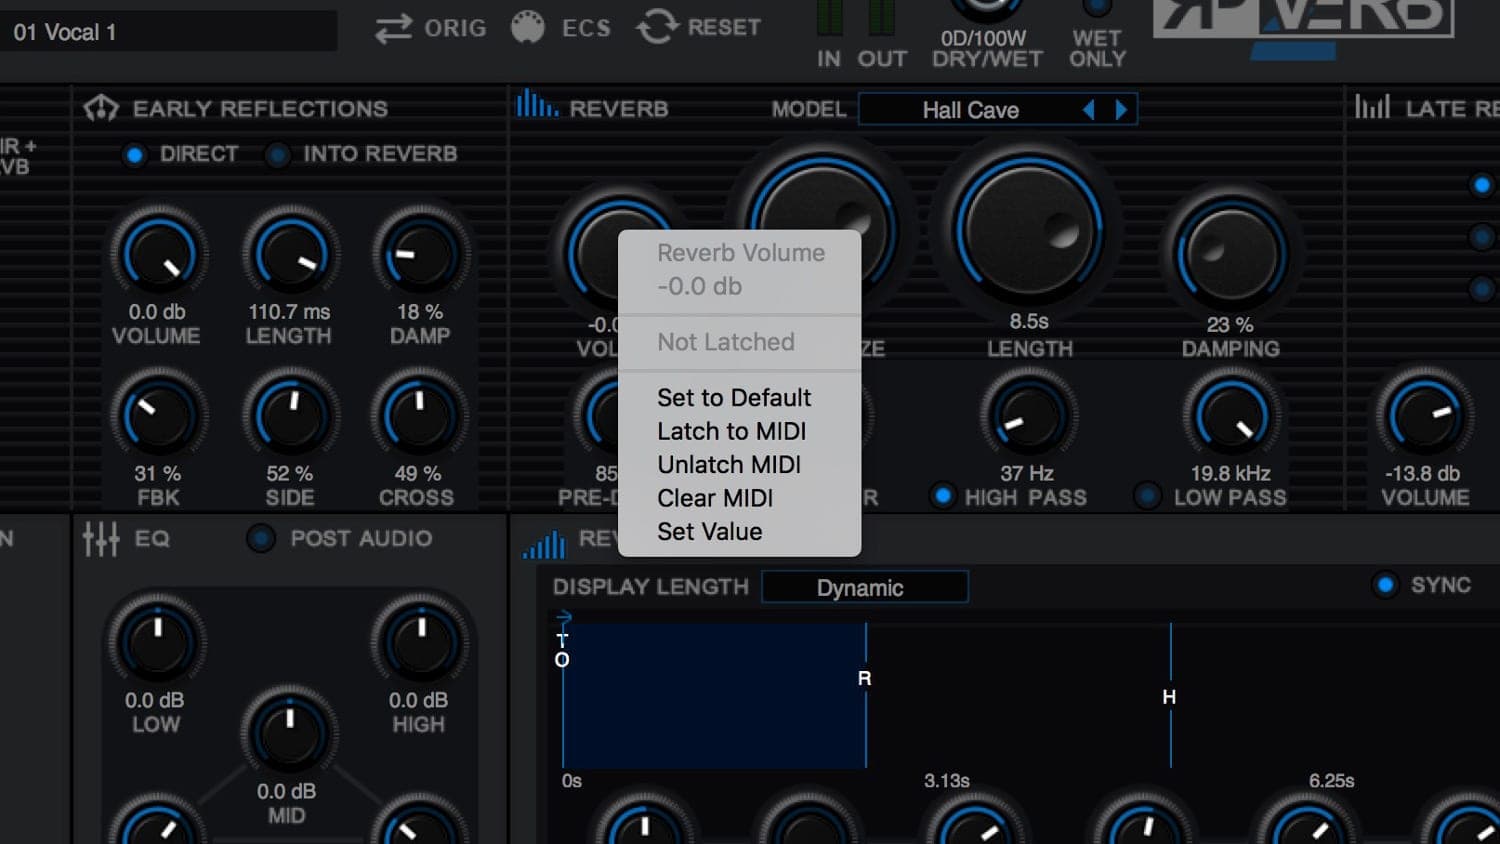The height and width of the screenshot is (844, 1500).
Task: Toggle the SYNC switch
Action: [x=1385, y=585]
